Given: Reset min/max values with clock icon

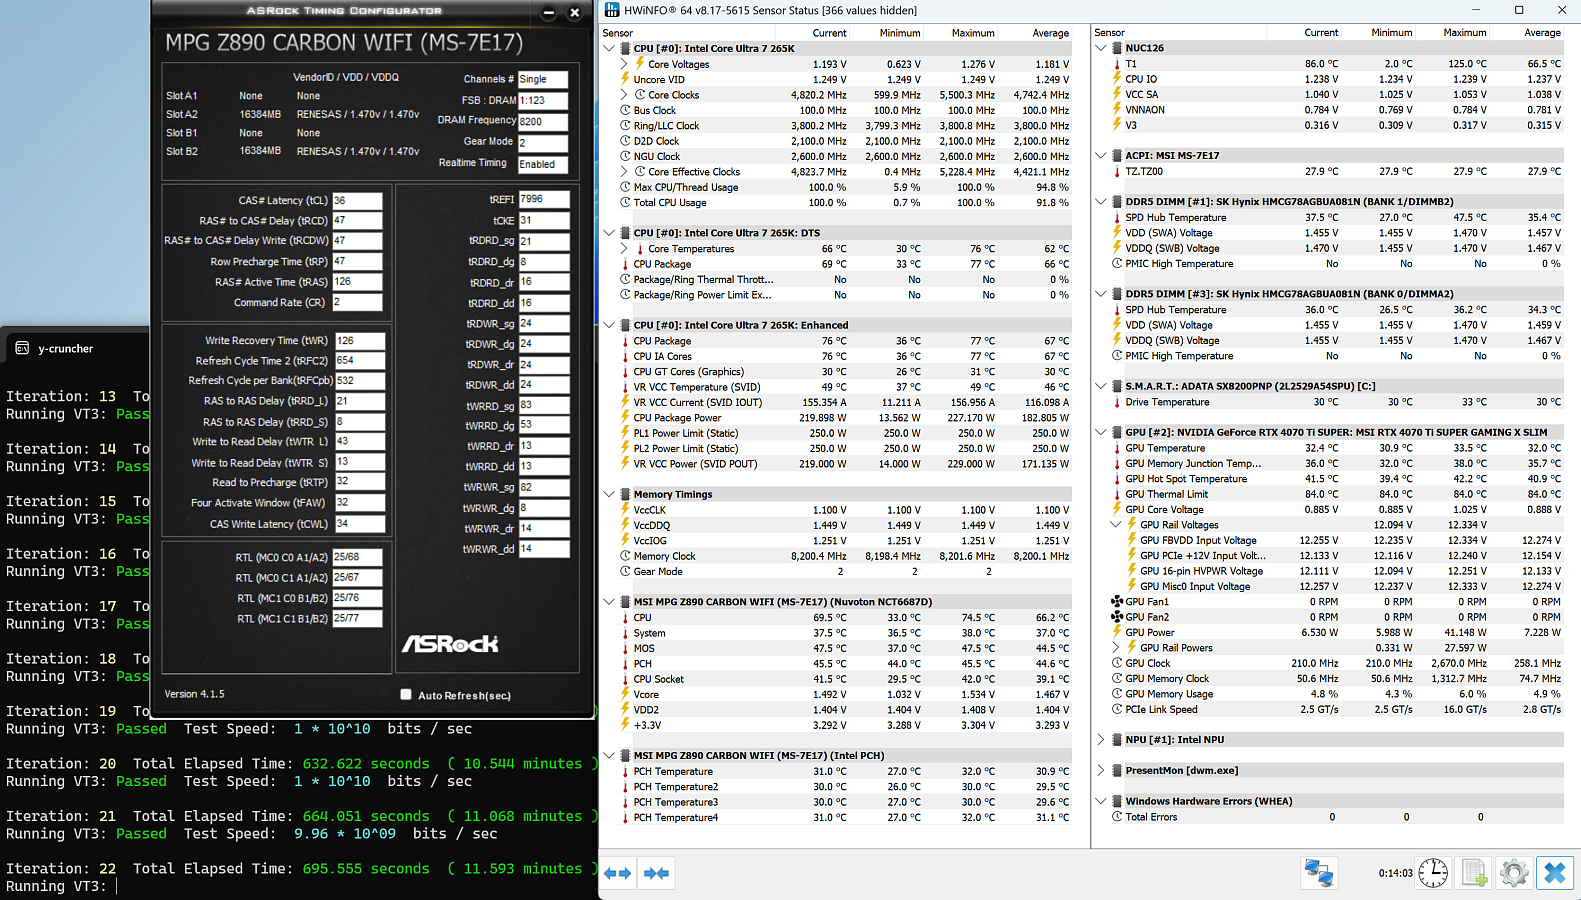Looking at the screenshot, I should 1433,873.
